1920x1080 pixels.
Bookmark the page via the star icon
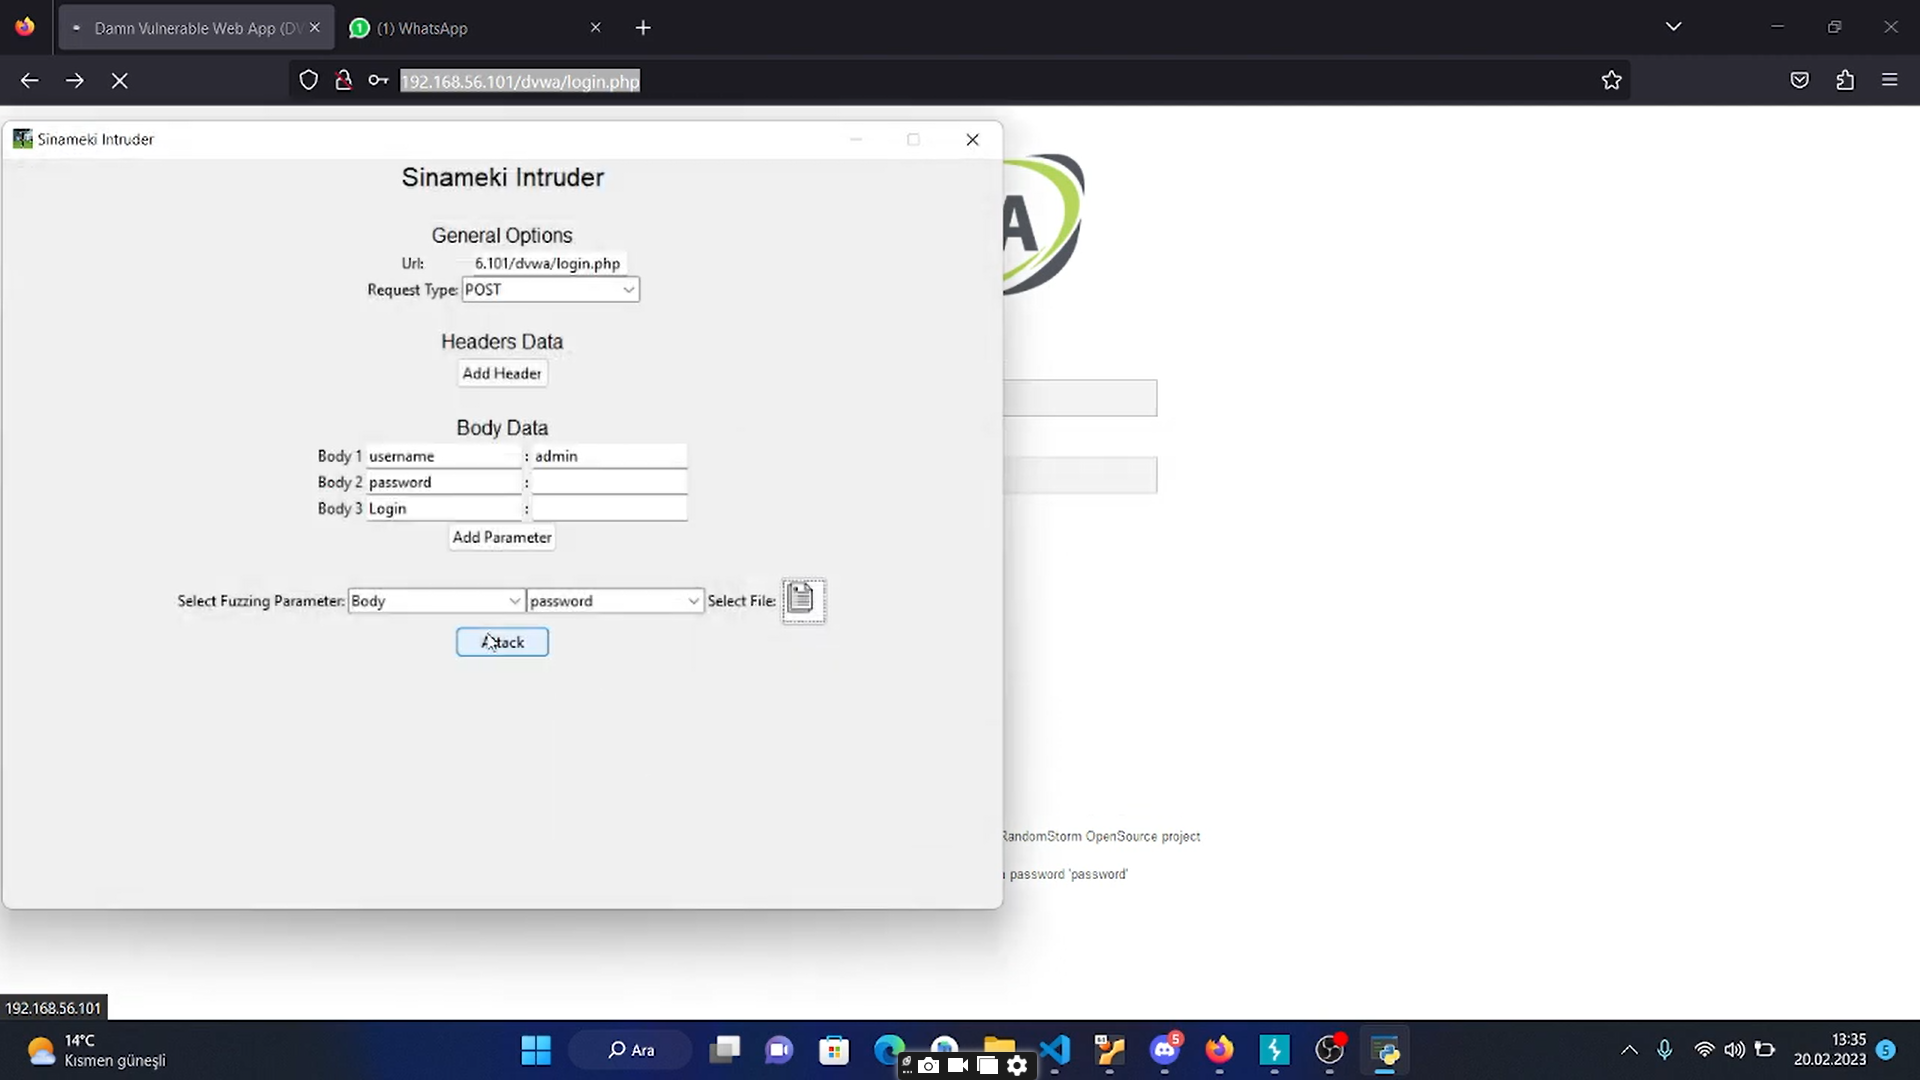click(1611, 80)
